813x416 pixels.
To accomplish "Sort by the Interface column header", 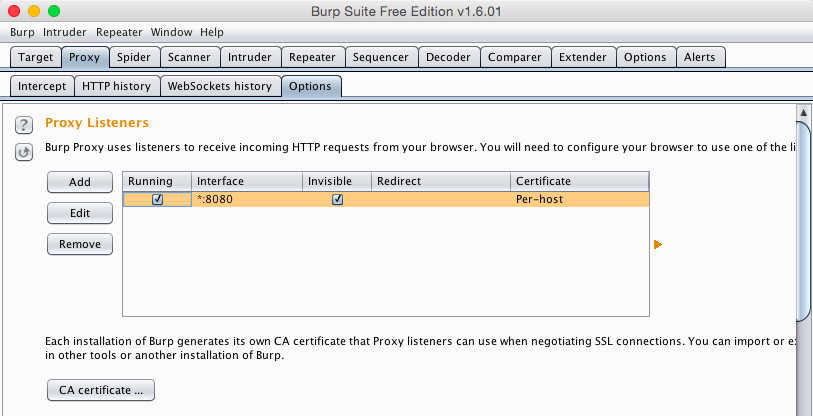I will pyautogui.click(x=246, y=181).
